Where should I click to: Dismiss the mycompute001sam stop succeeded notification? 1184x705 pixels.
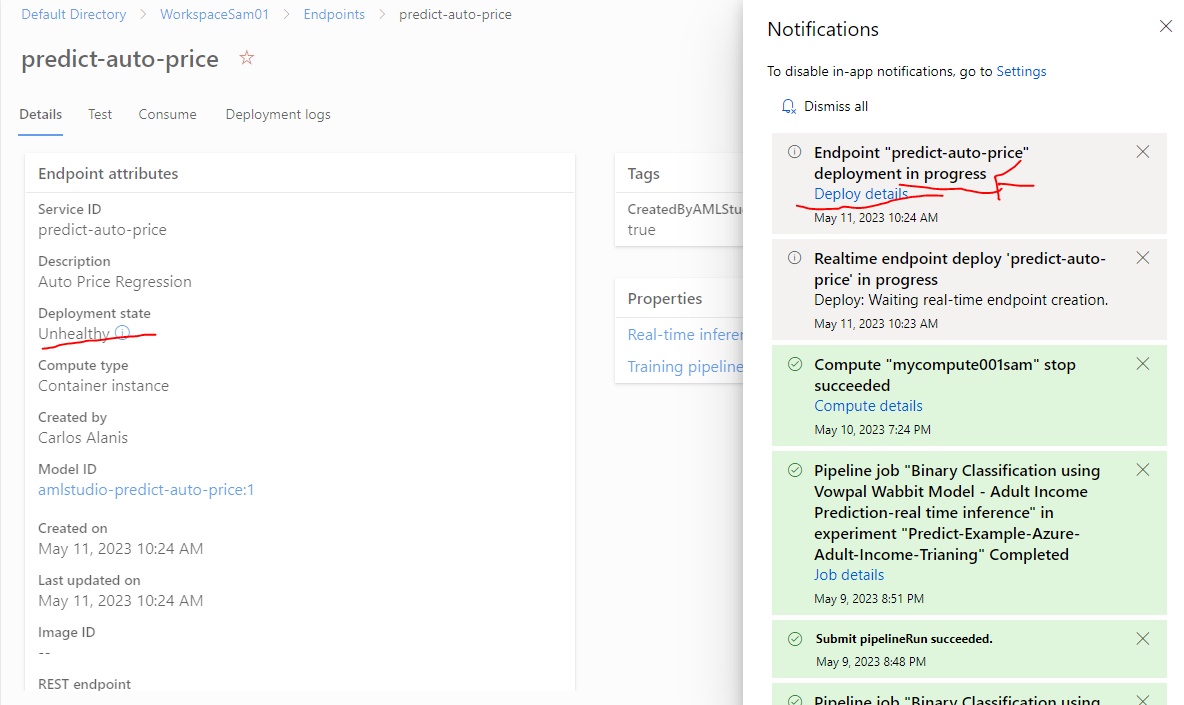(1142, 364)
